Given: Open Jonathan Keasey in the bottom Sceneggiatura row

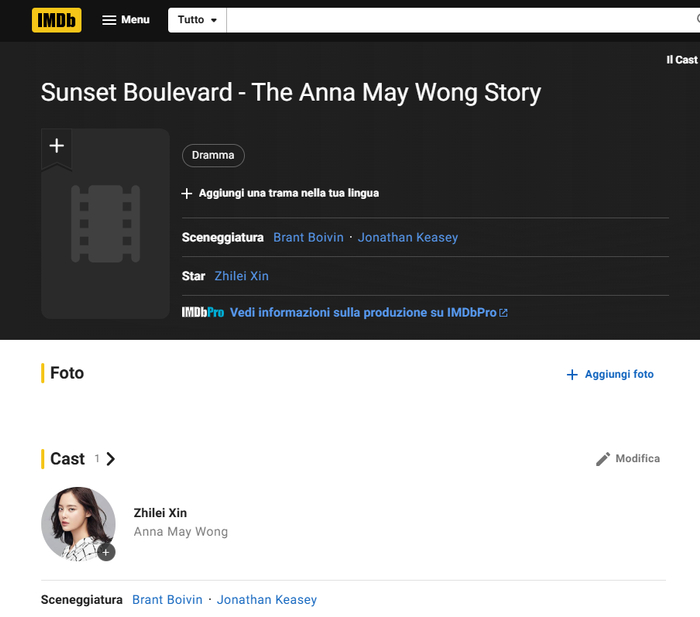Looking at the screenshot, I should 267,600.
